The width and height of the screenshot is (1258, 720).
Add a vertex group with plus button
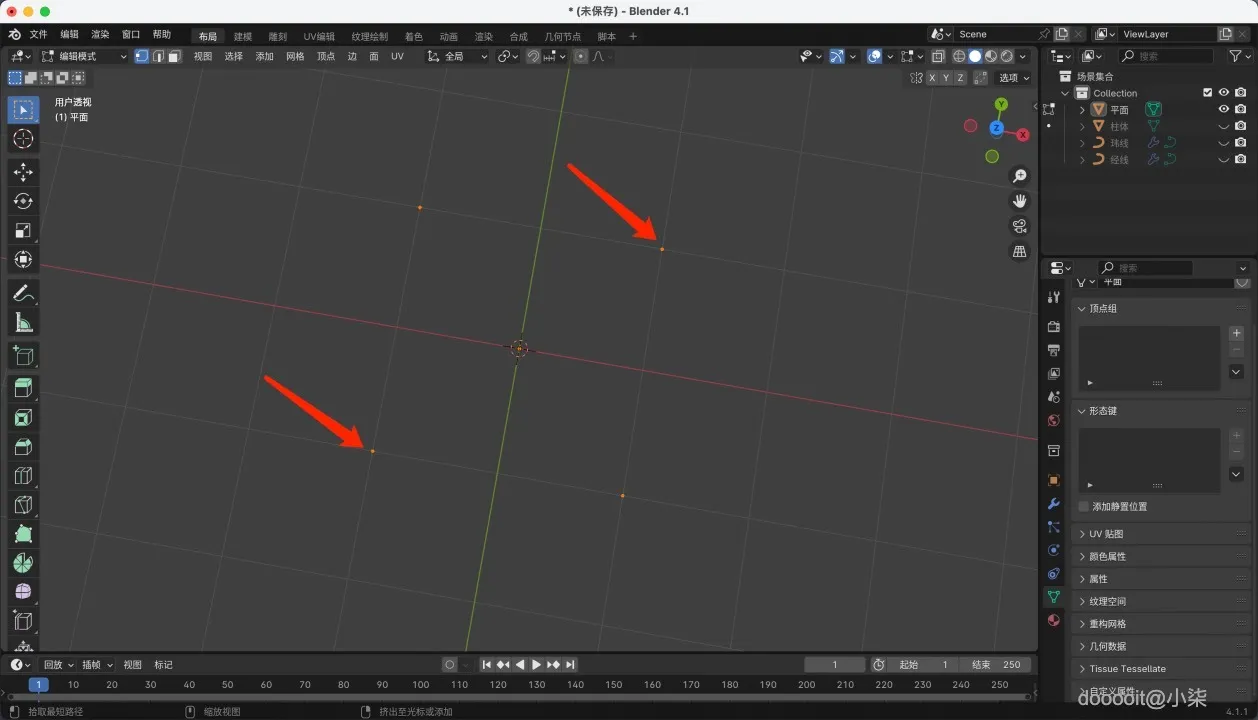(x=1236, y=333)
